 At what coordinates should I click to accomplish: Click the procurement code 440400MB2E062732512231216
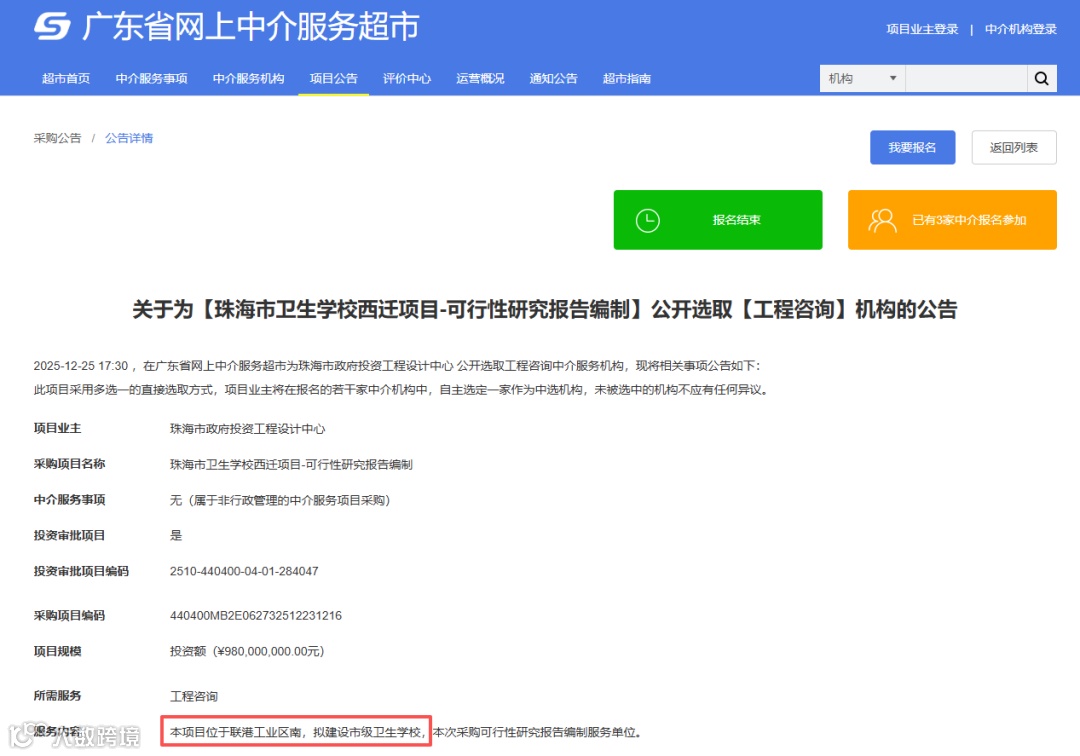256,616
